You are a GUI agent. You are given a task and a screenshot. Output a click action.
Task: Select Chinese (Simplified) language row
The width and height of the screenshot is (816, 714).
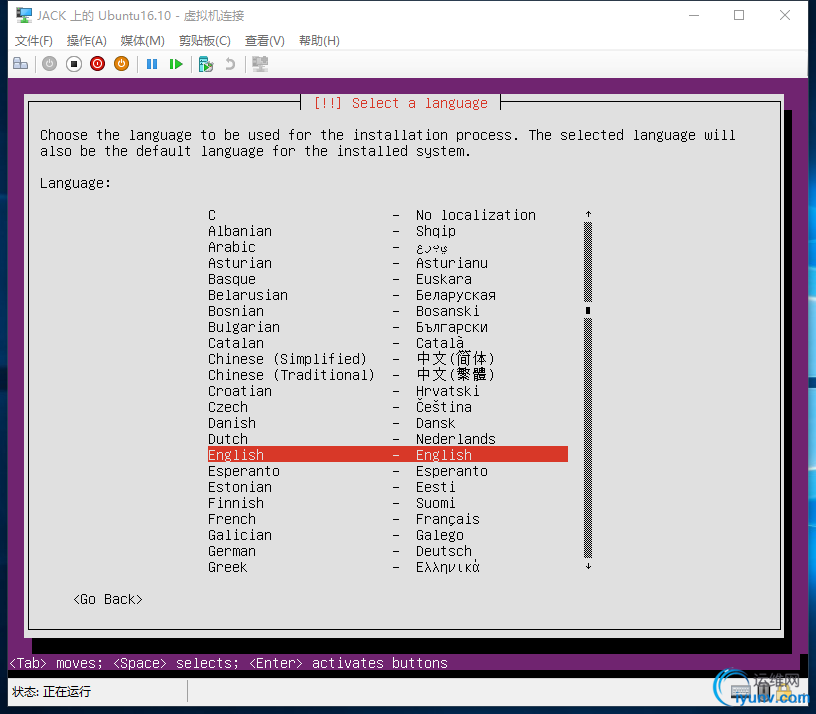coord(388,359)
